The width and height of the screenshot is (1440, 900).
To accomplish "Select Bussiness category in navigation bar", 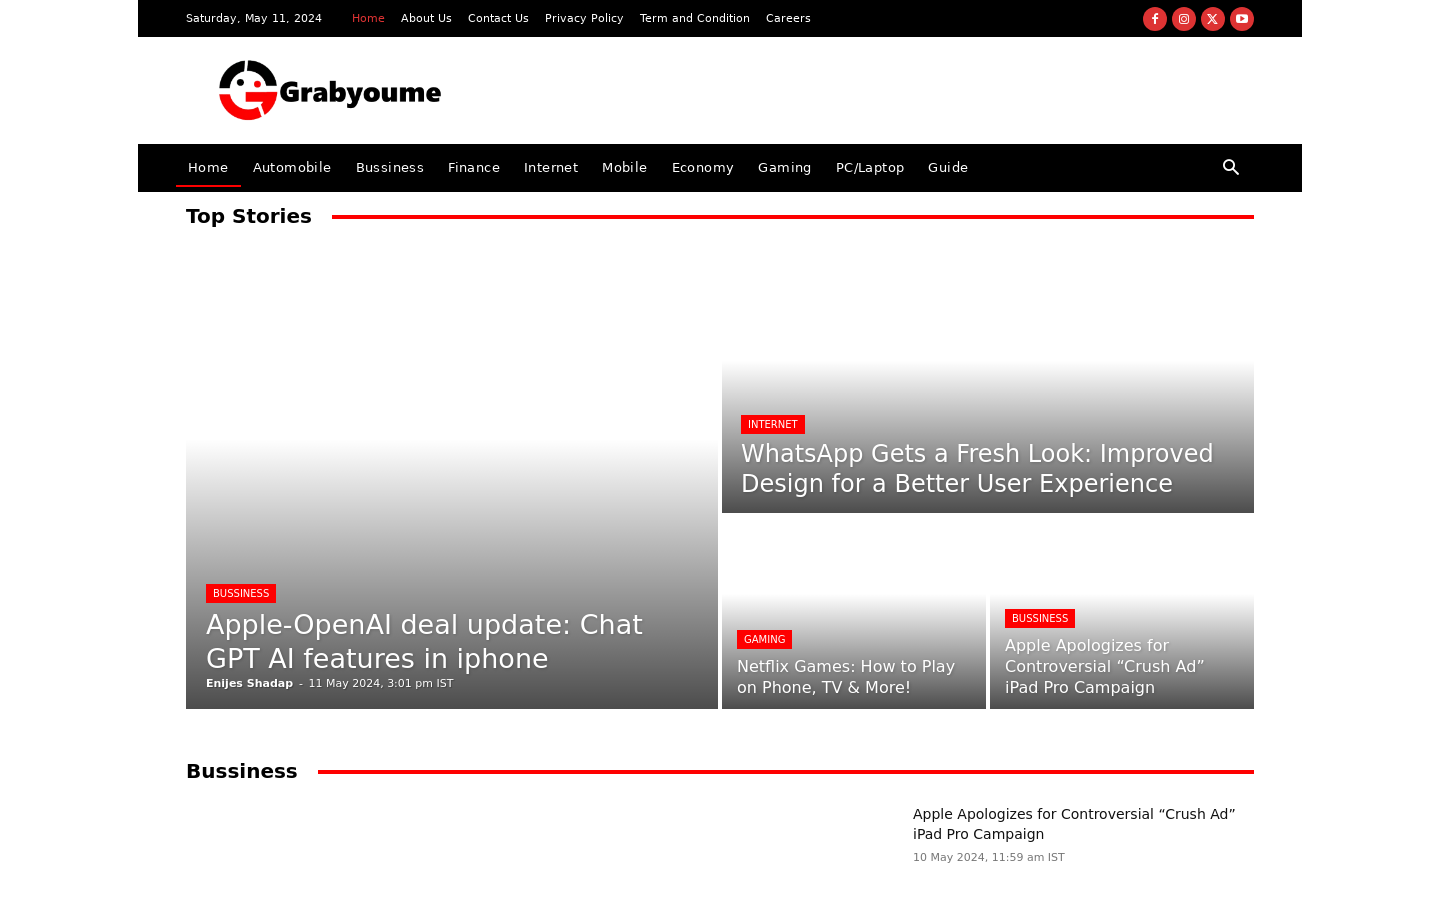I will [390, 167].
